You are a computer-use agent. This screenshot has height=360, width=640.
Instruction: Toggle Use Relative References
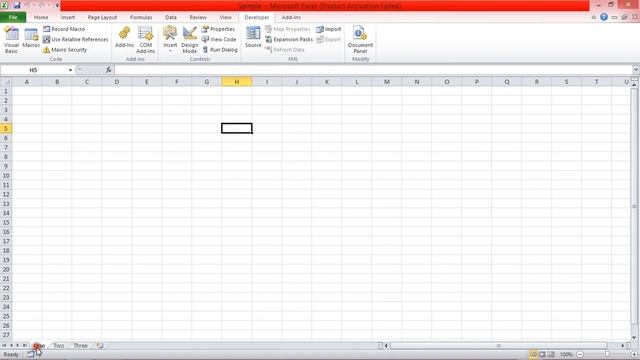pos(76,39)
